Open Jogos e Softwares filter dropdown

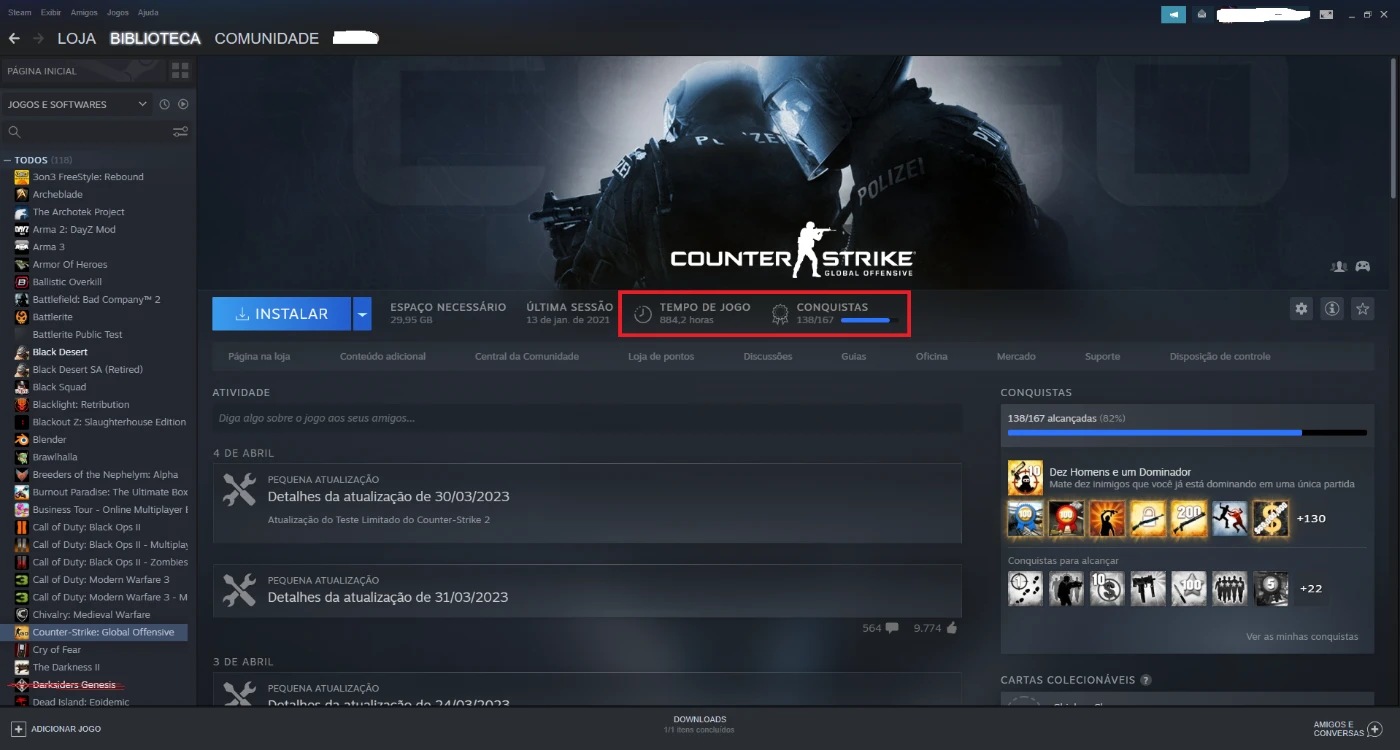click(x=77, y=104)
